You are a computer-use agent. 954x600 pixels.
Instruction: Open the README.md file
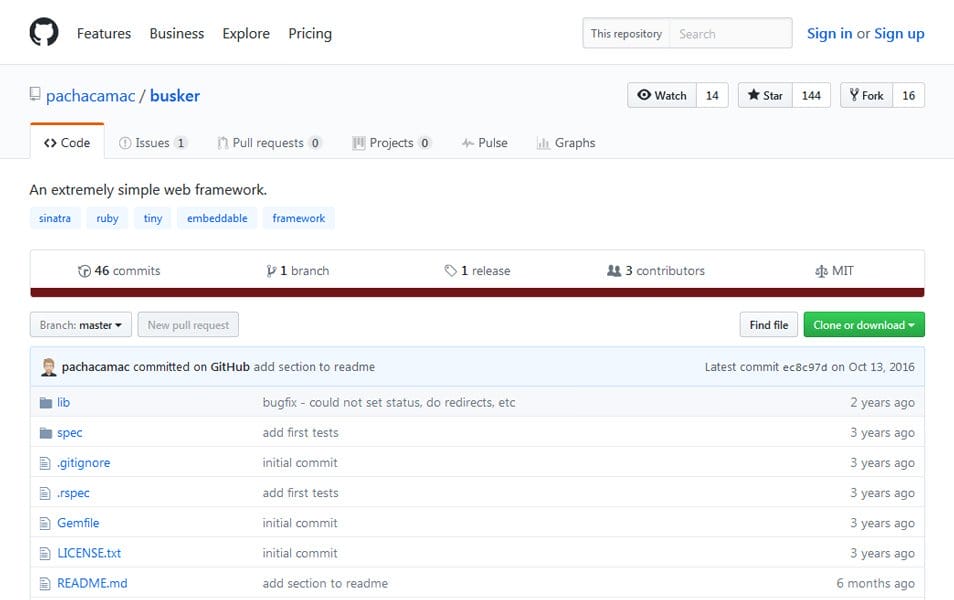[92, 584]
